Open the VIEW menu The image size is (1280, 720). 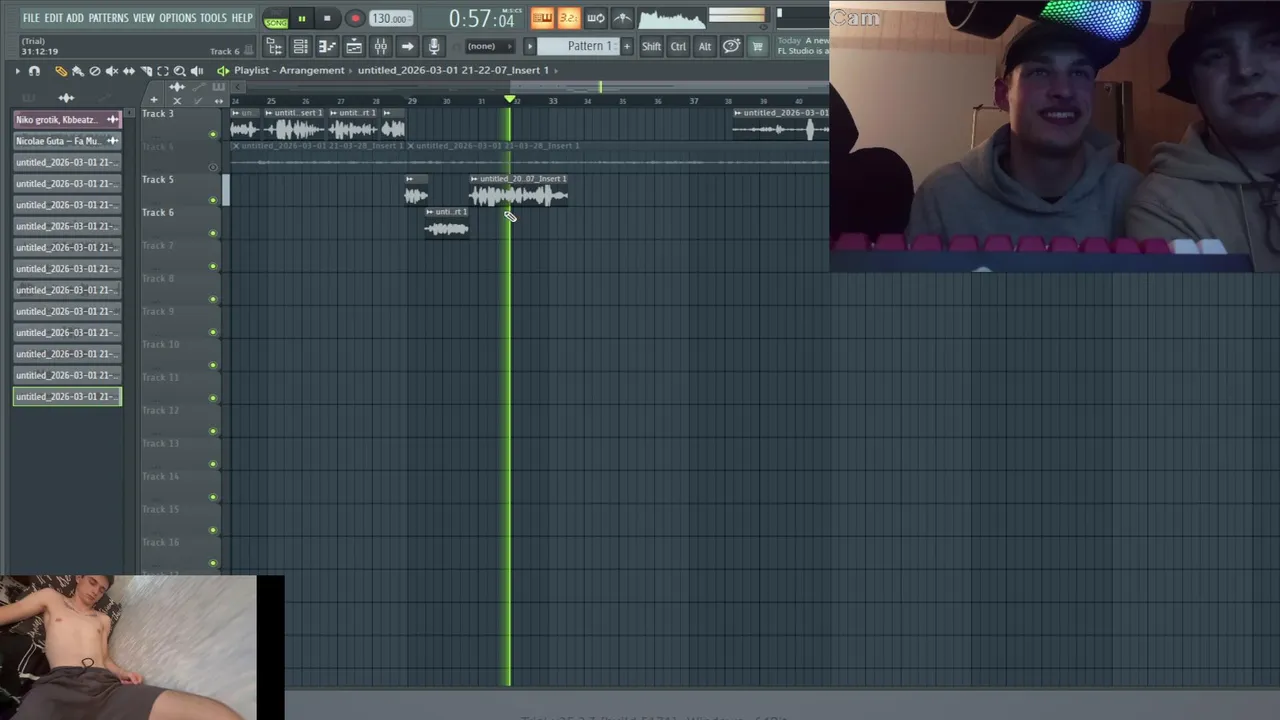coord(144,18)
